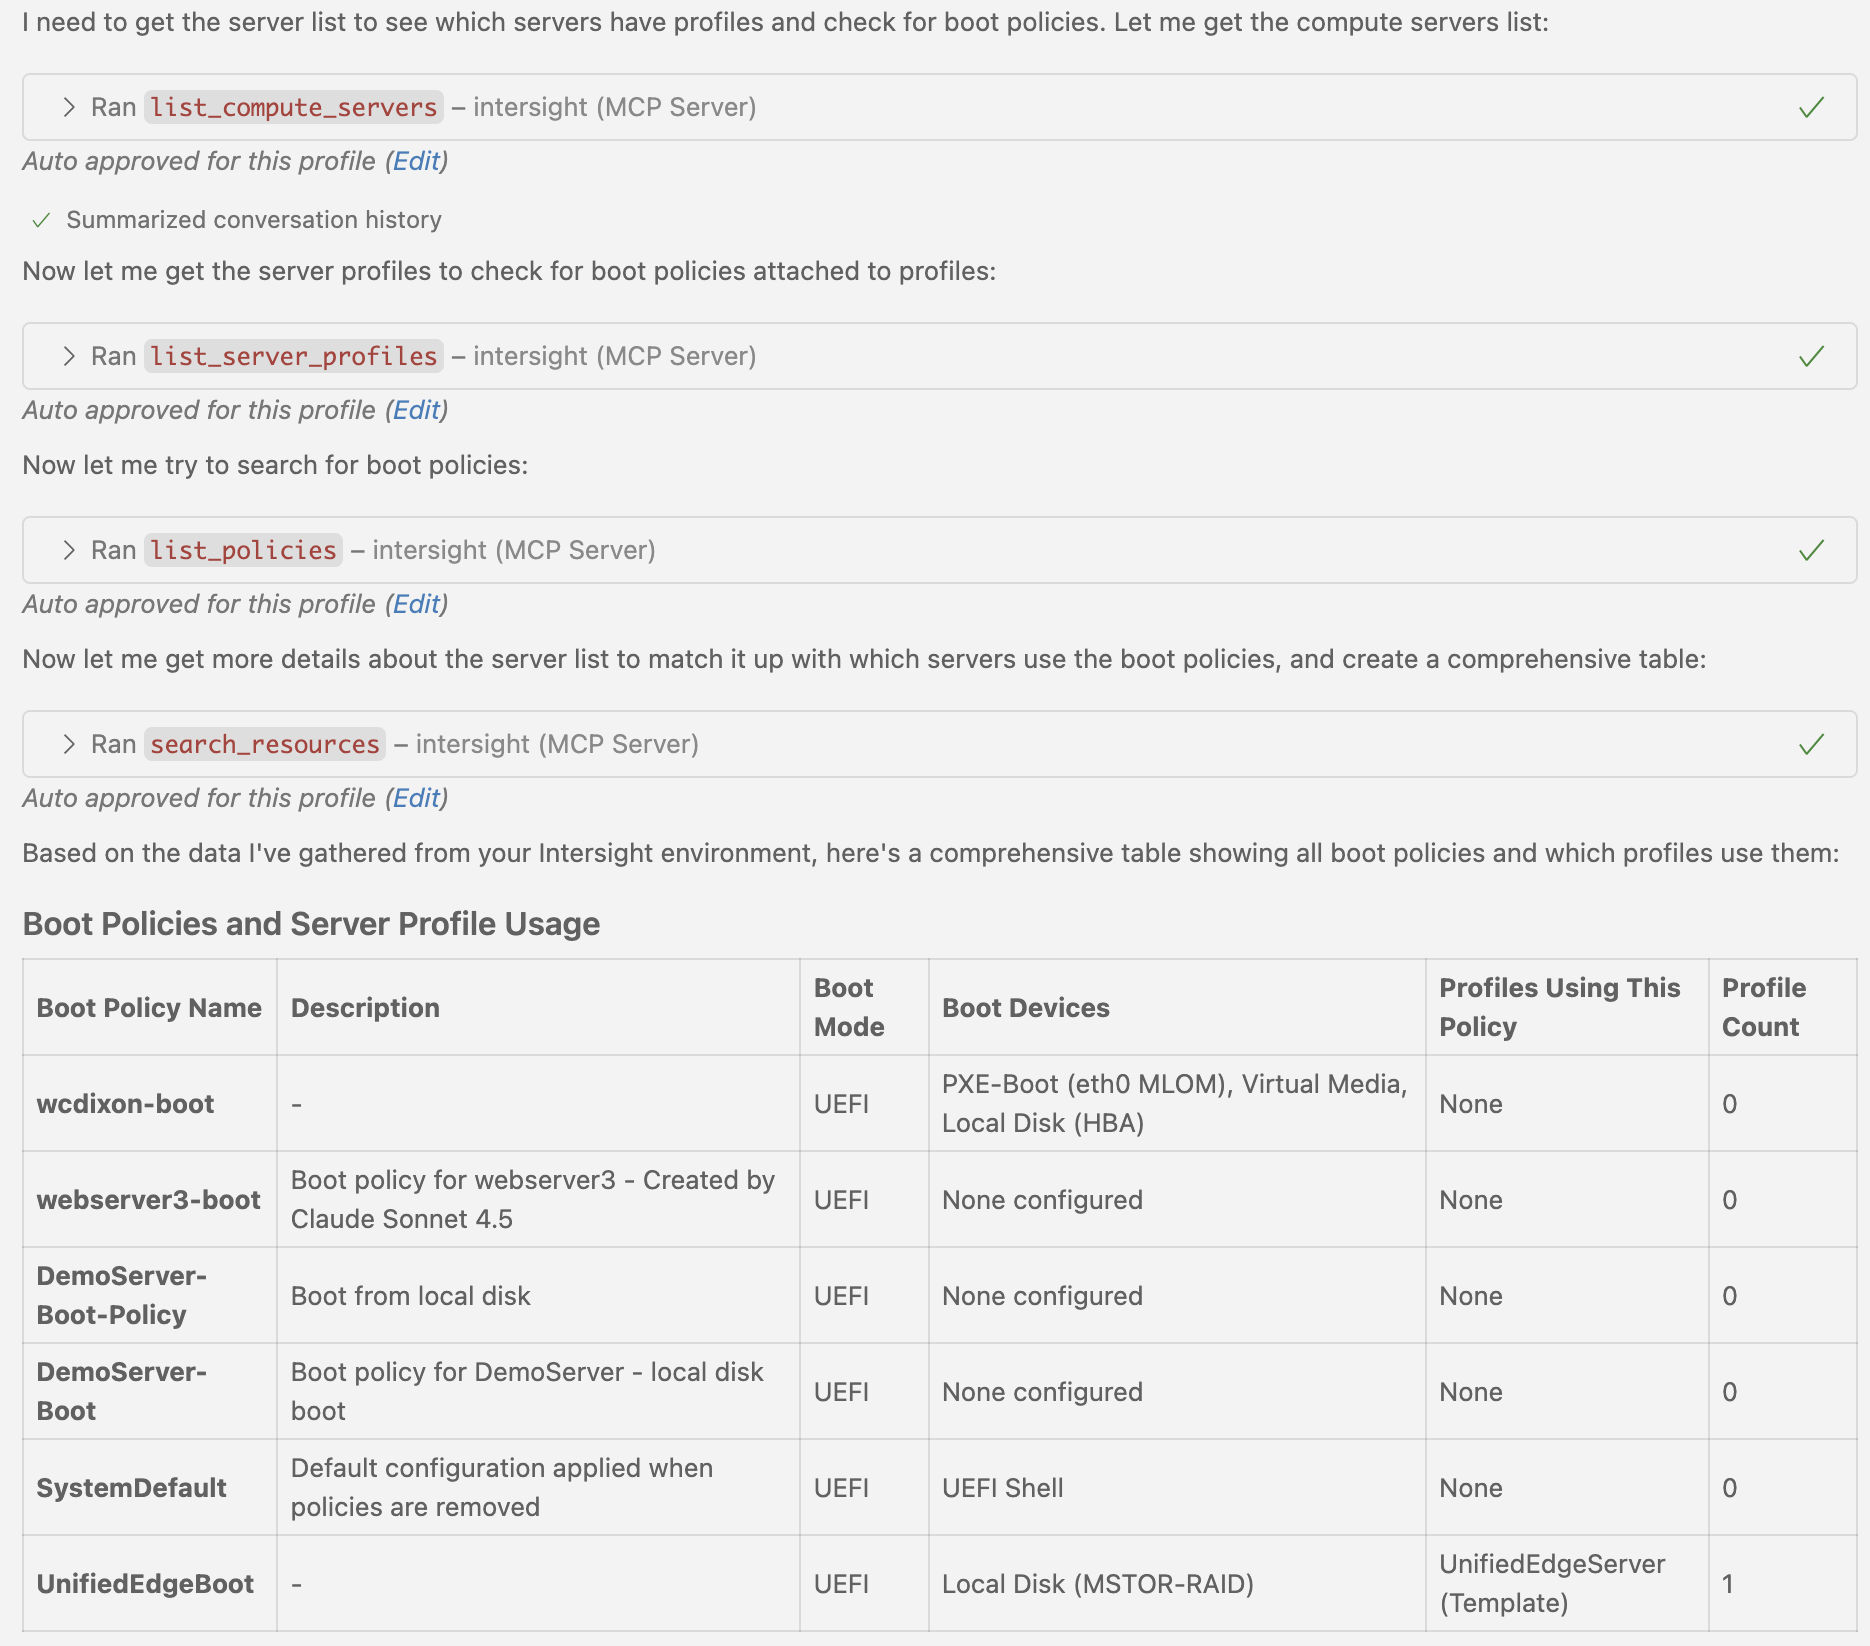Click Edit under the search_resources approval note
Image resolution: width=1870 pixels, height=1646 pixels.
[x=416, y=798]
